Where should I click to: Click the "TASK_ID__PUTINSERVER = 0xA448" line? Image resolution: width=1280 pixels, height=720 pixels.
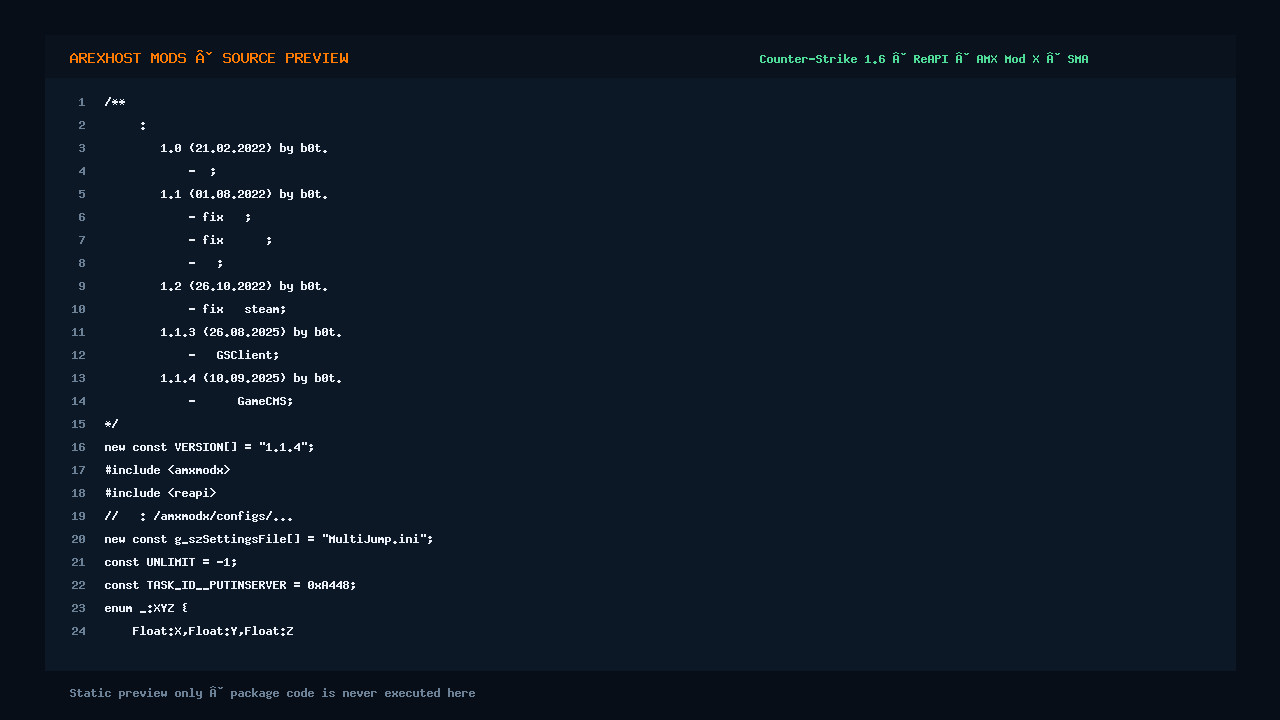(x=230, y=585)
